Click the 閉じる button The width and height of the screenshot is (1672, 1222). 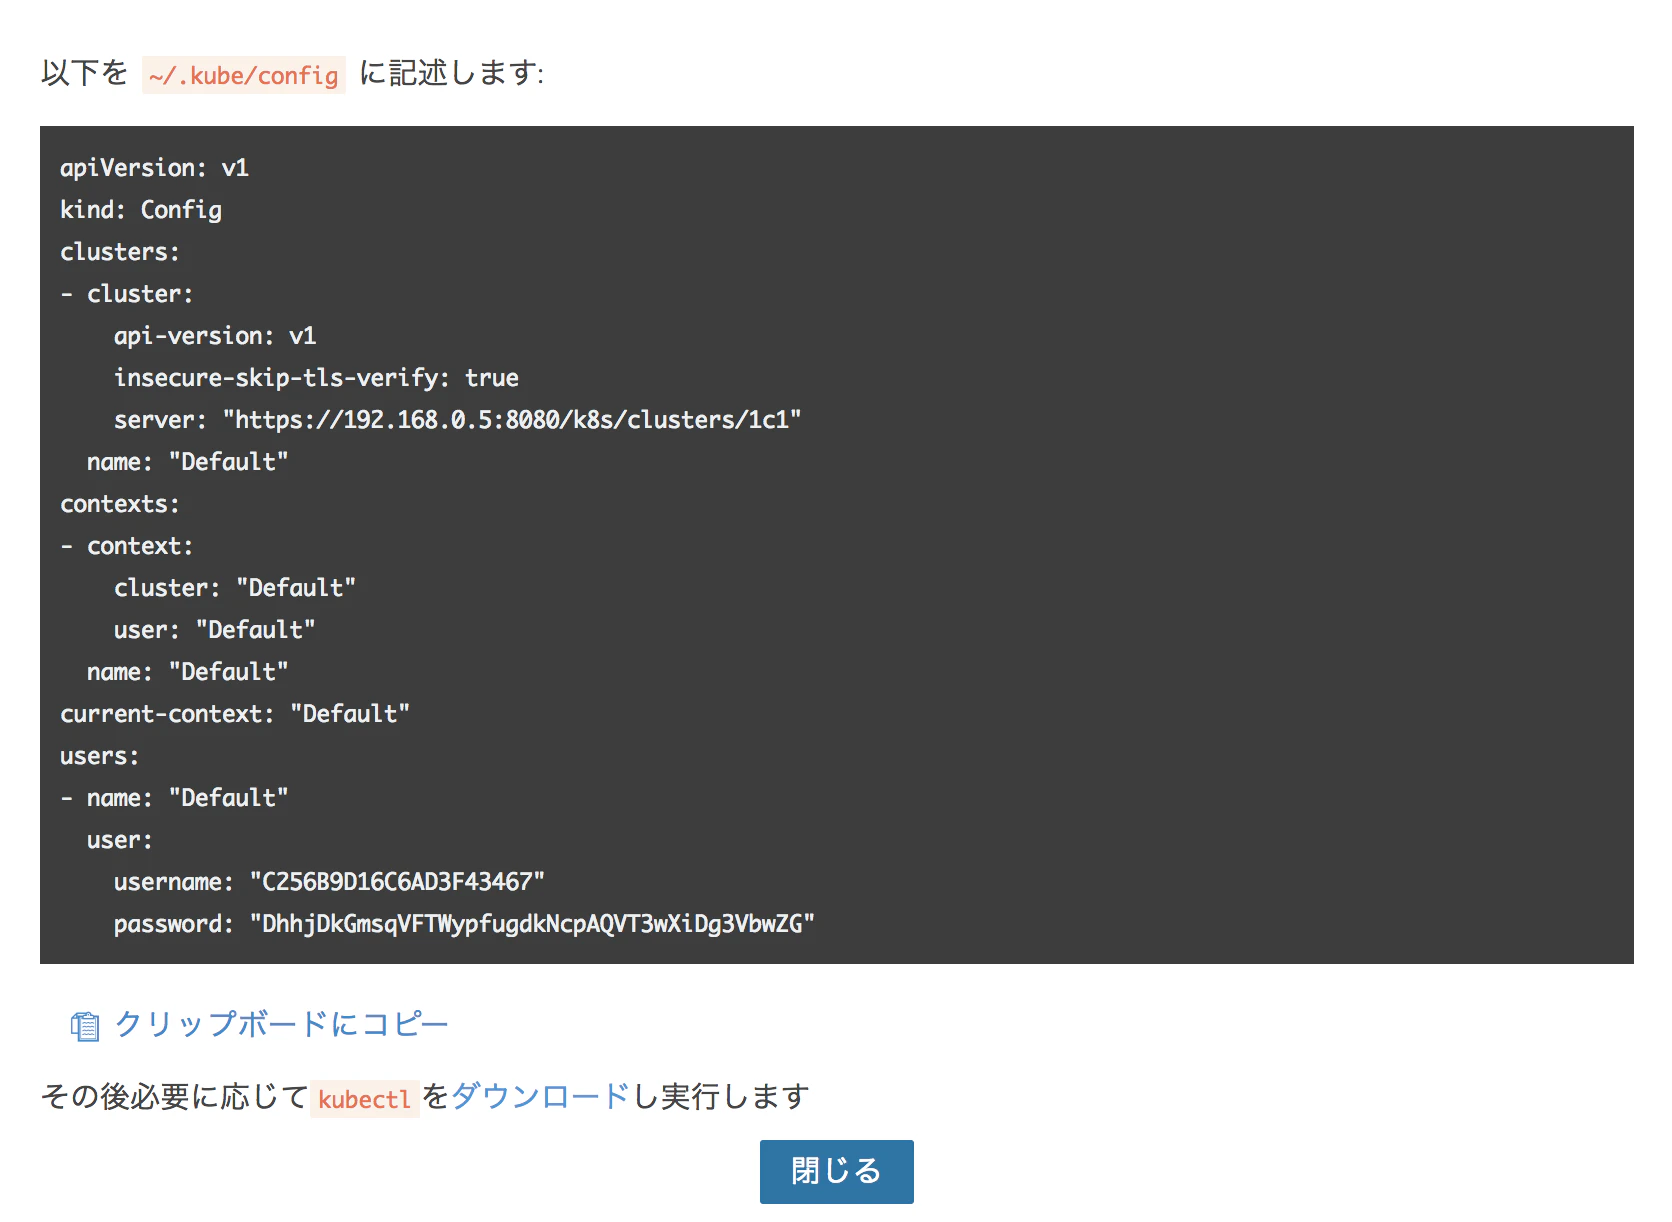click(836, 1171)
